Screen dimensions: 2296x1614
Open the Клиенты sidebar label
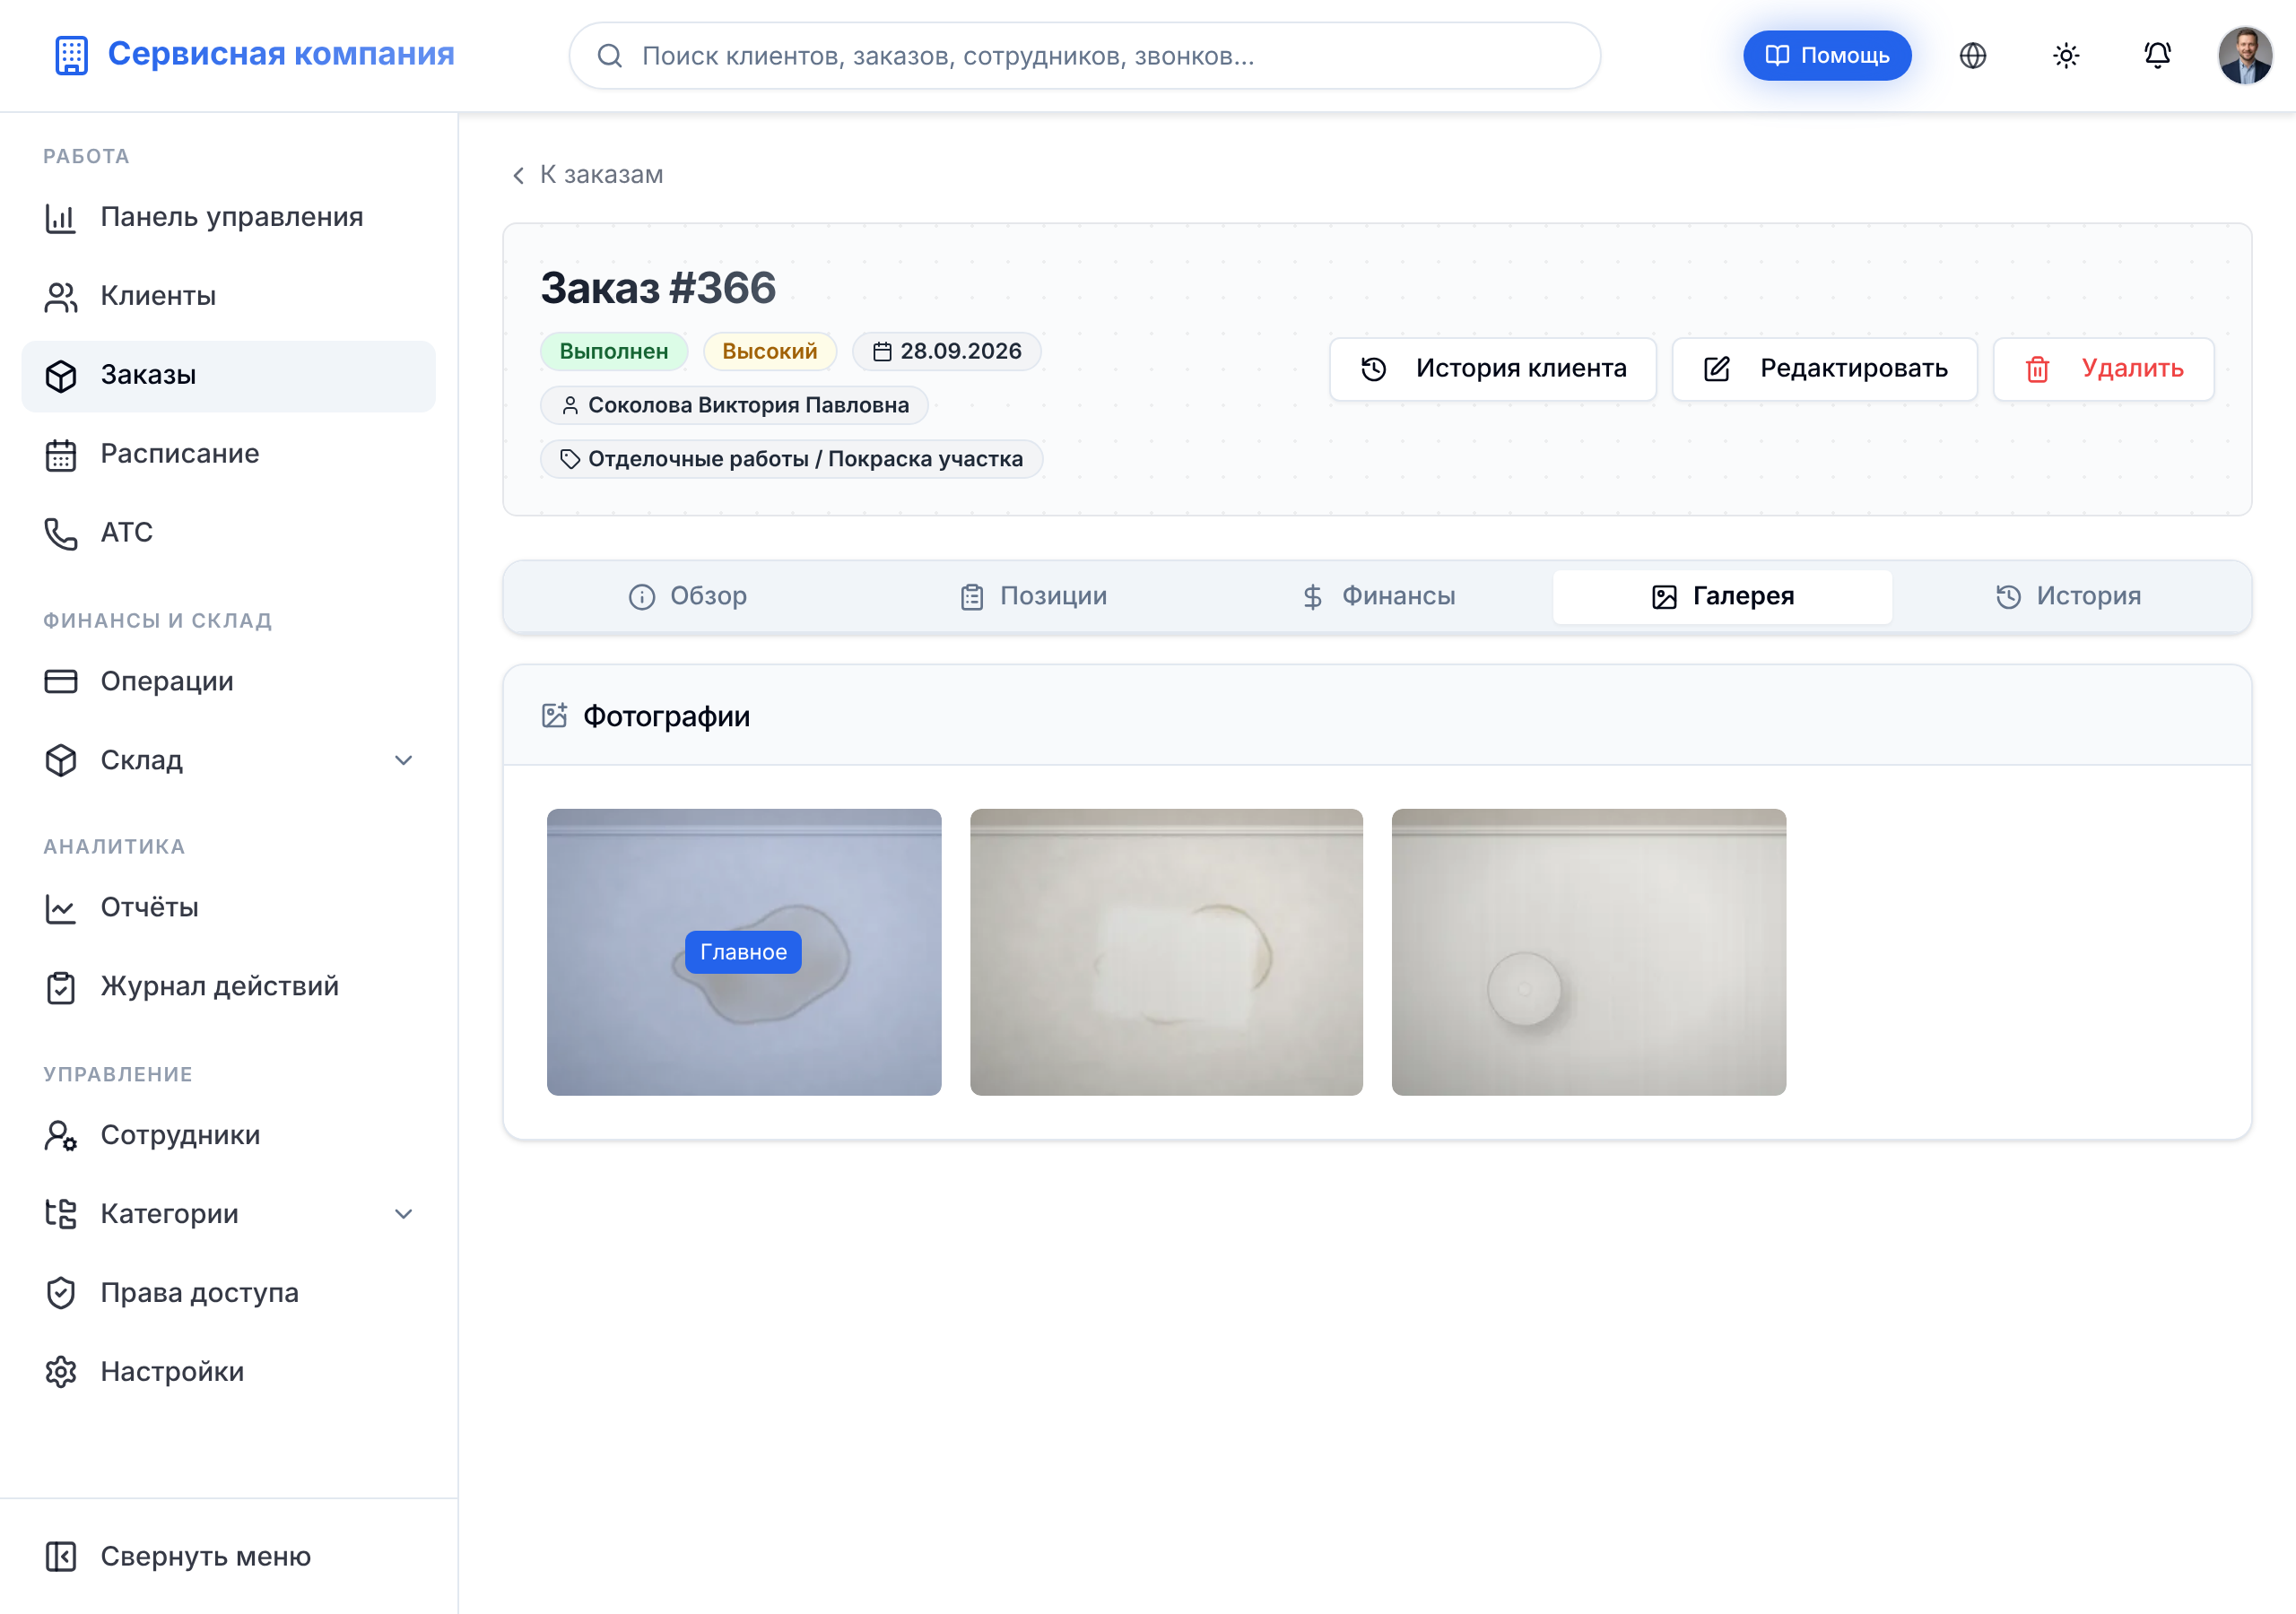pos(158,297)
